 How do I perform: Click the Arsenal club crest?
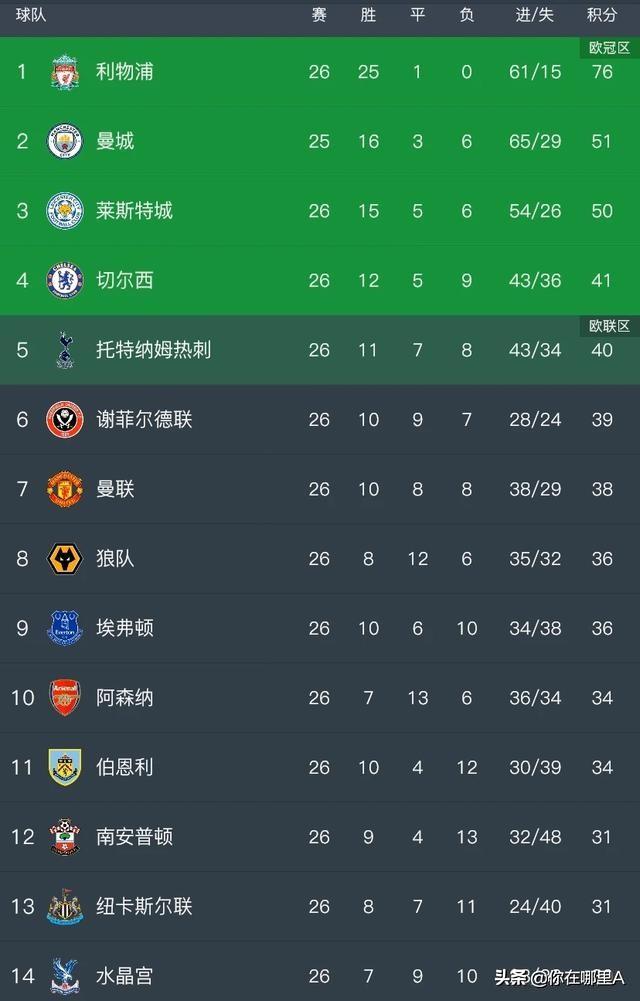(x=64, y=698)
